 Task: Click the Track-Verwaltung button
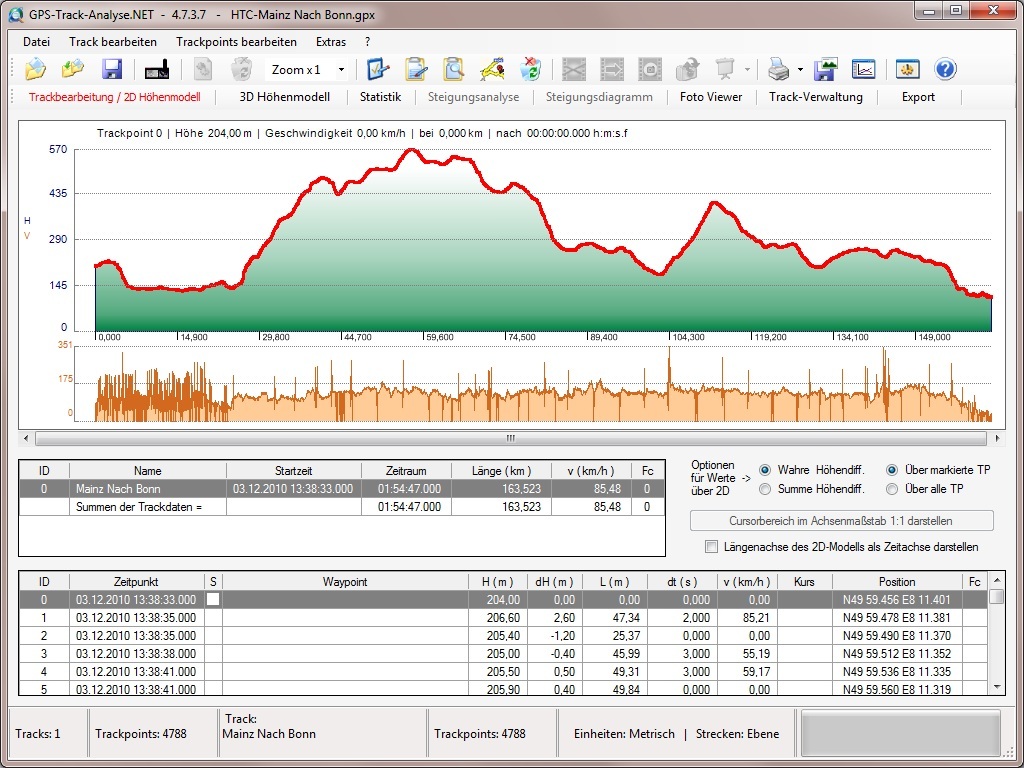815,97
